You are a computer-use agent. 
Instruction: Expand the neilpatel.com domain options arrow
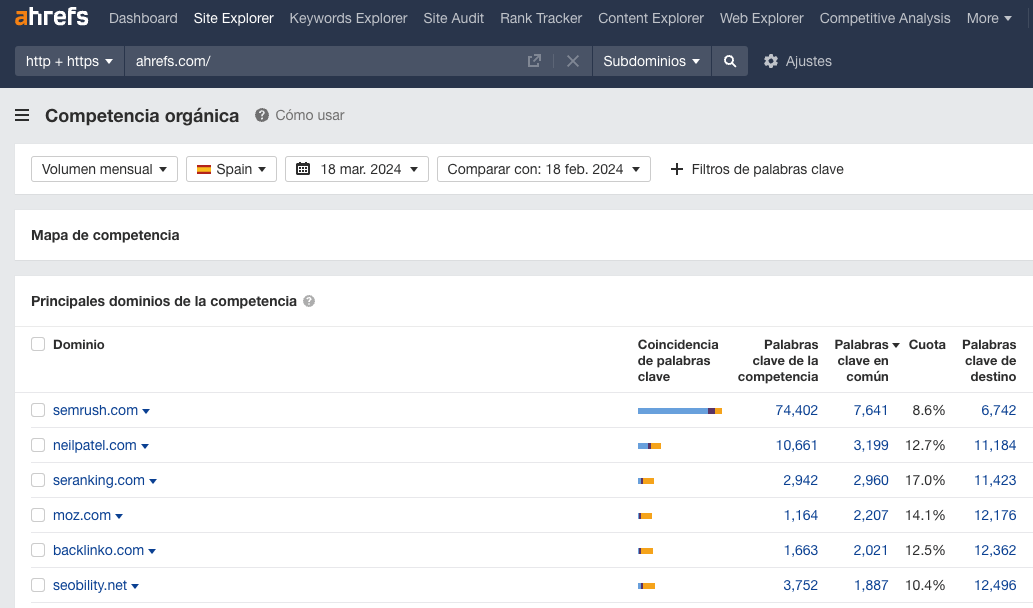(145, 445)
